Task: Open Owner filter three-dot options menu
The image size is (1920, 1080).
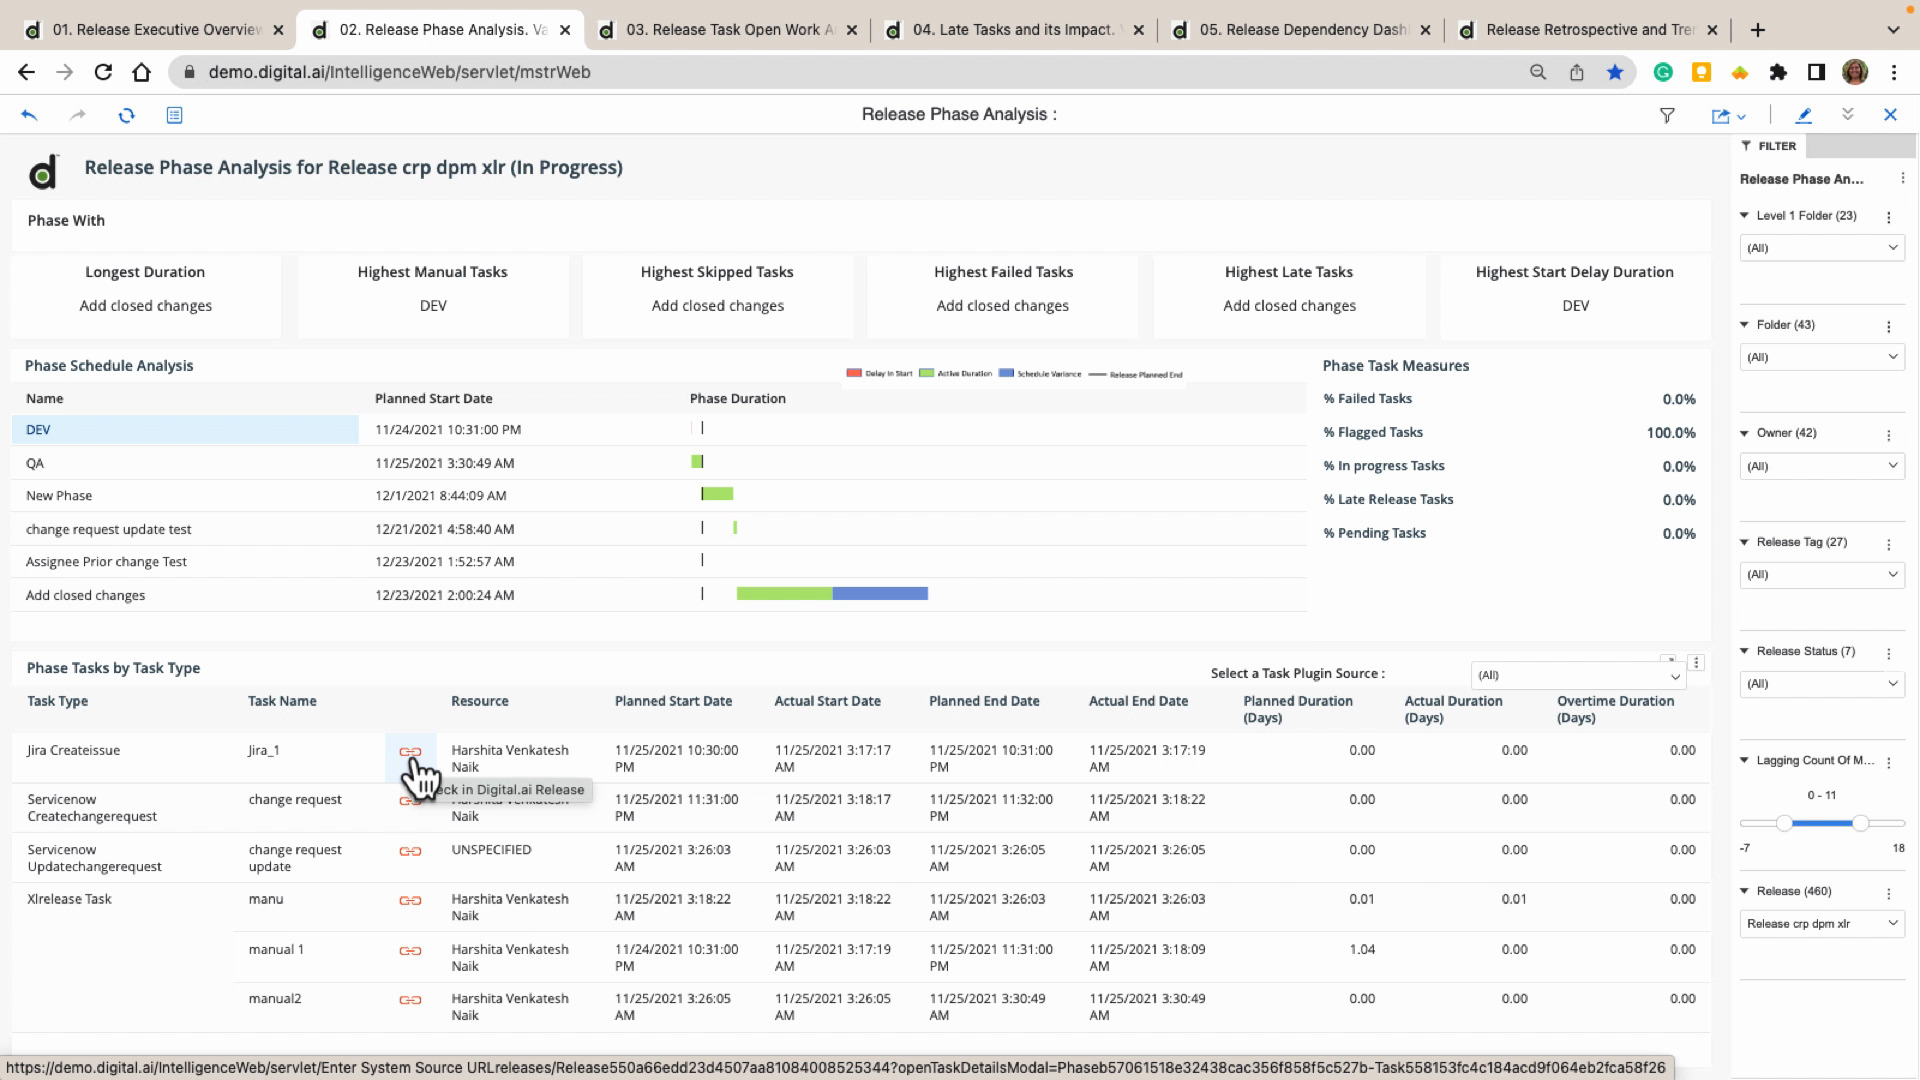Action: (x=1888, y=435)
